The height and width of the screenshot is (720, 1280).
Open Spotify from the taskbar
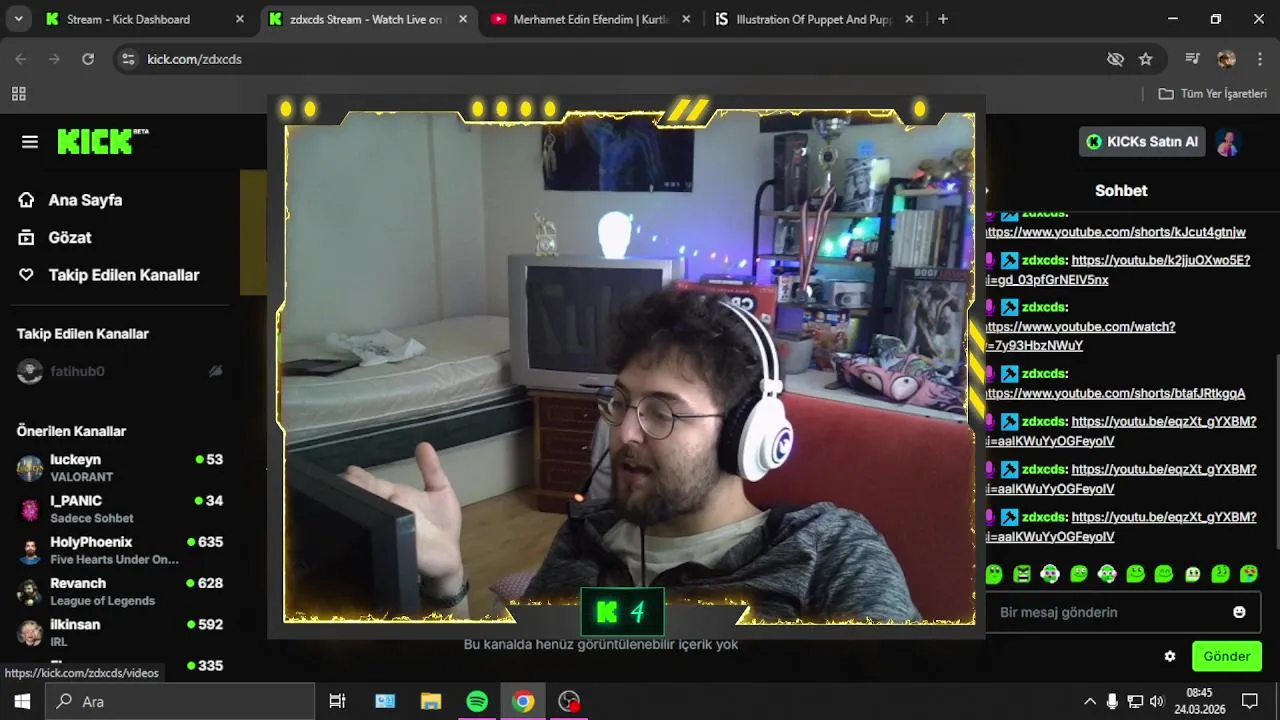coord(477,701)
